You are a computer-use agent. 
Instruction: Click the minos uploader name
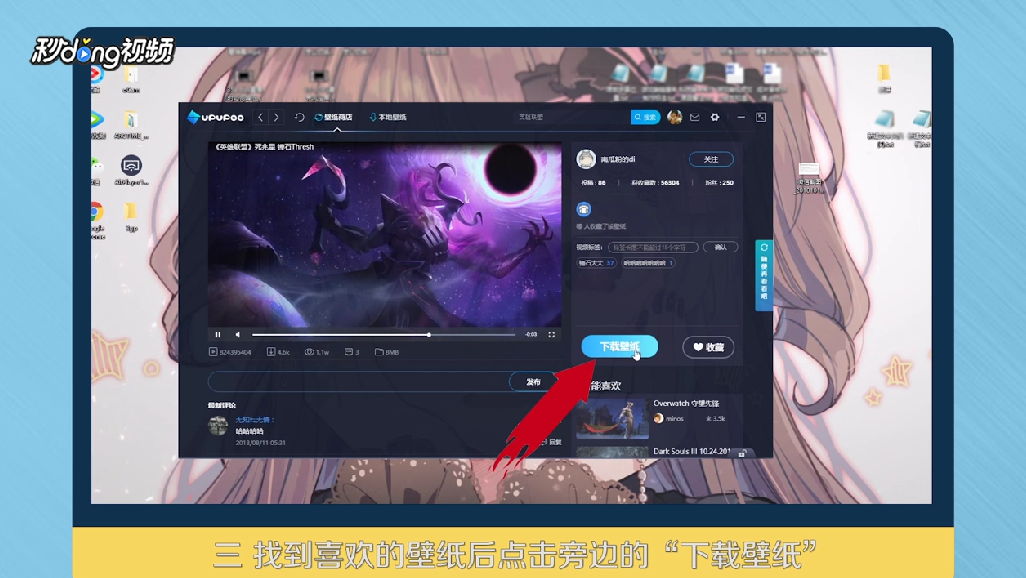pyautogui.click(x=675, y=418)
